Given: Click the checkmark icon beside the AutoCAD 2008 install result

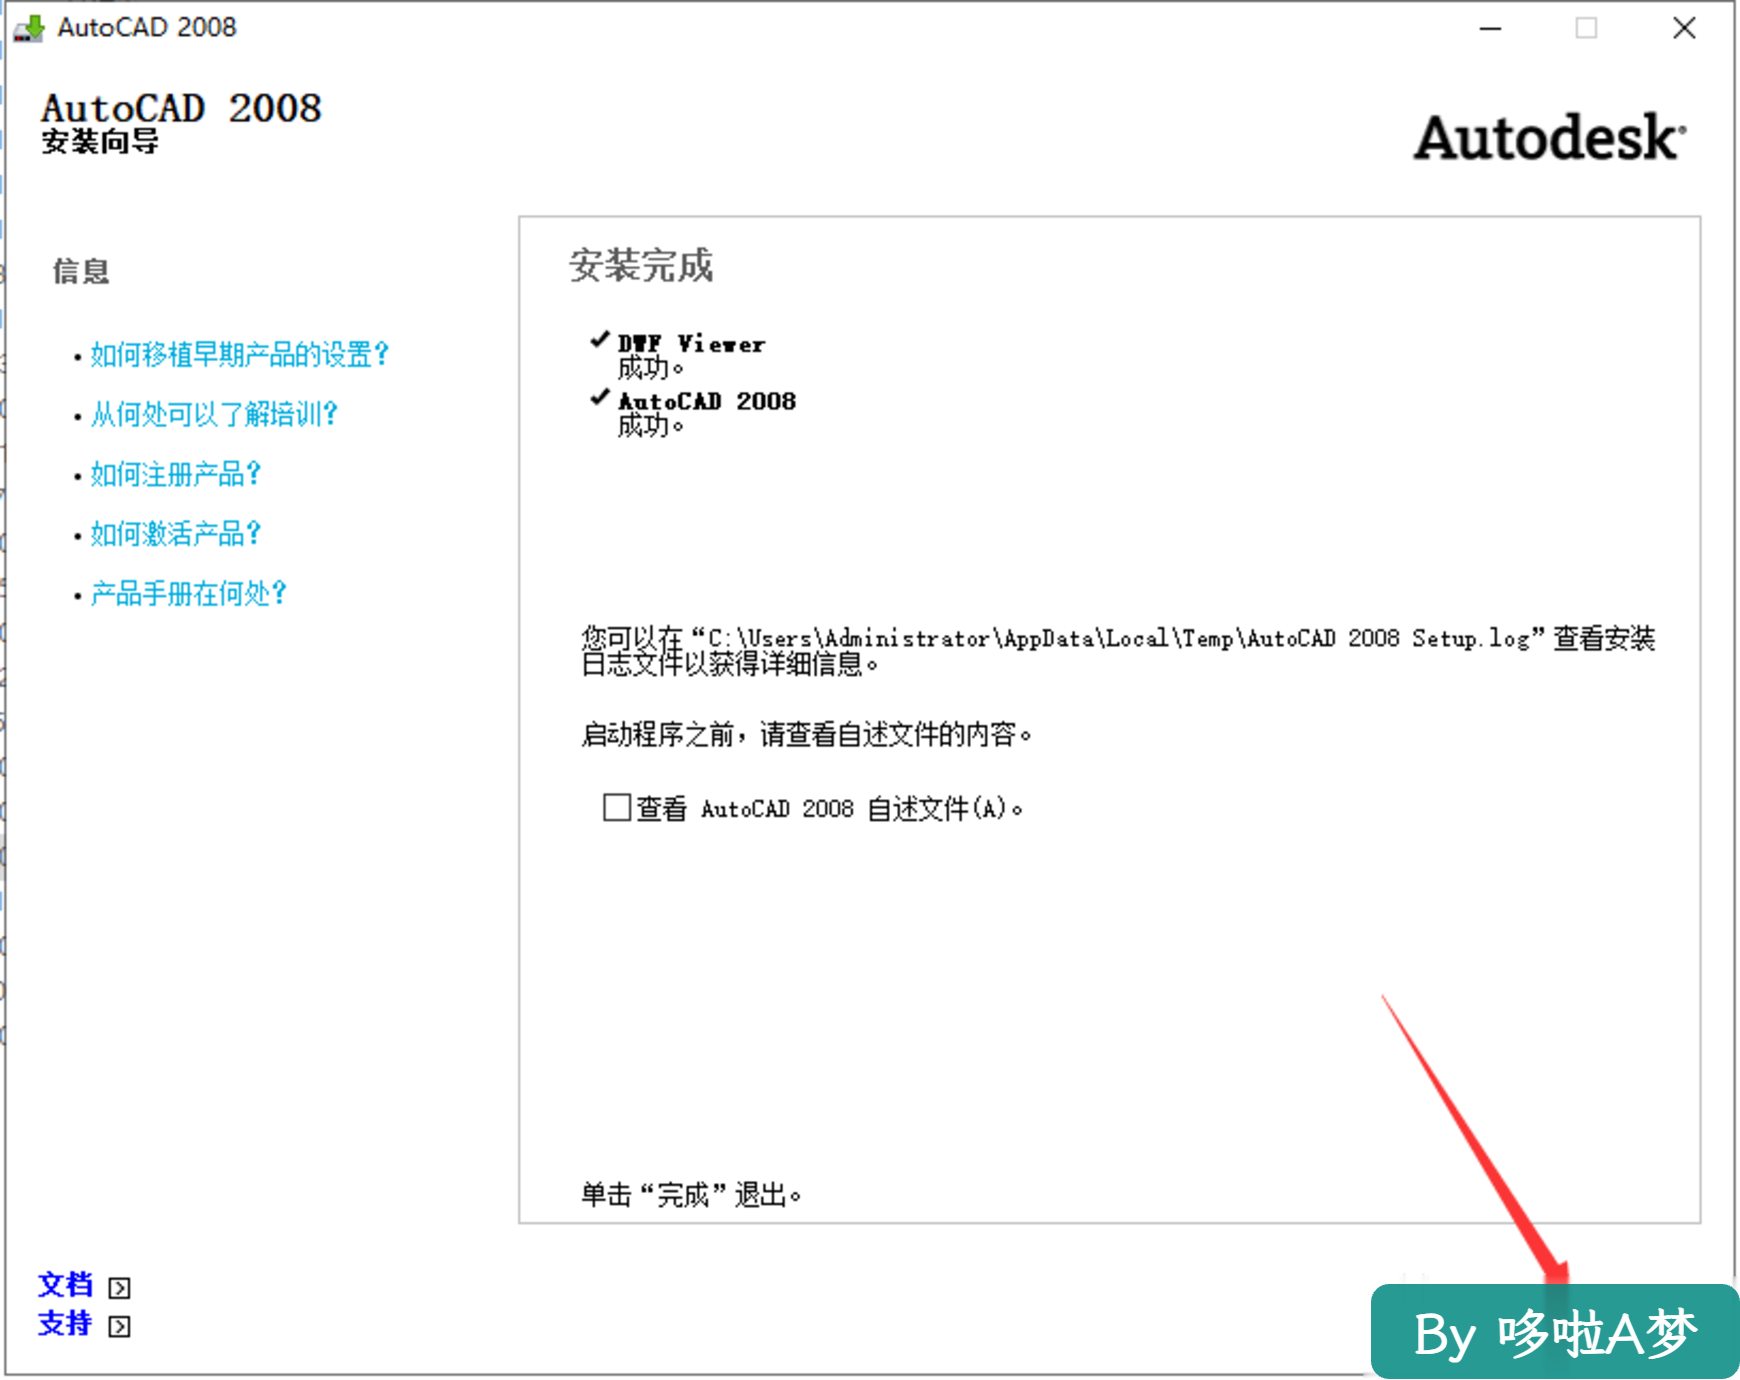Looking at the screenshot, I should click(x=600, y=397).
